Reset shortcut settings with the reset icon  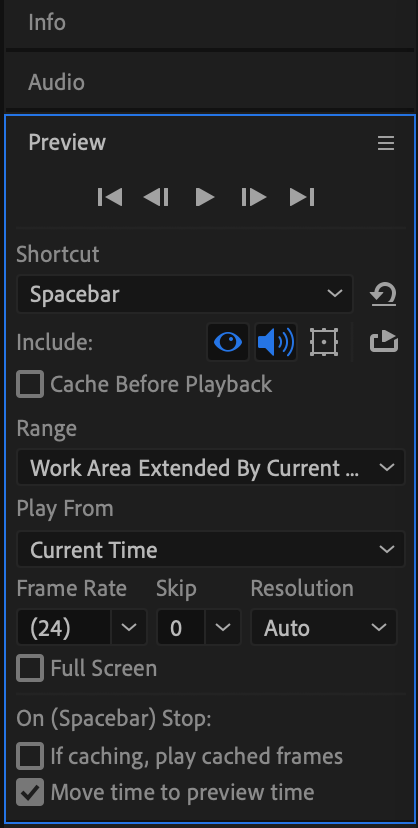pos(383,294)
